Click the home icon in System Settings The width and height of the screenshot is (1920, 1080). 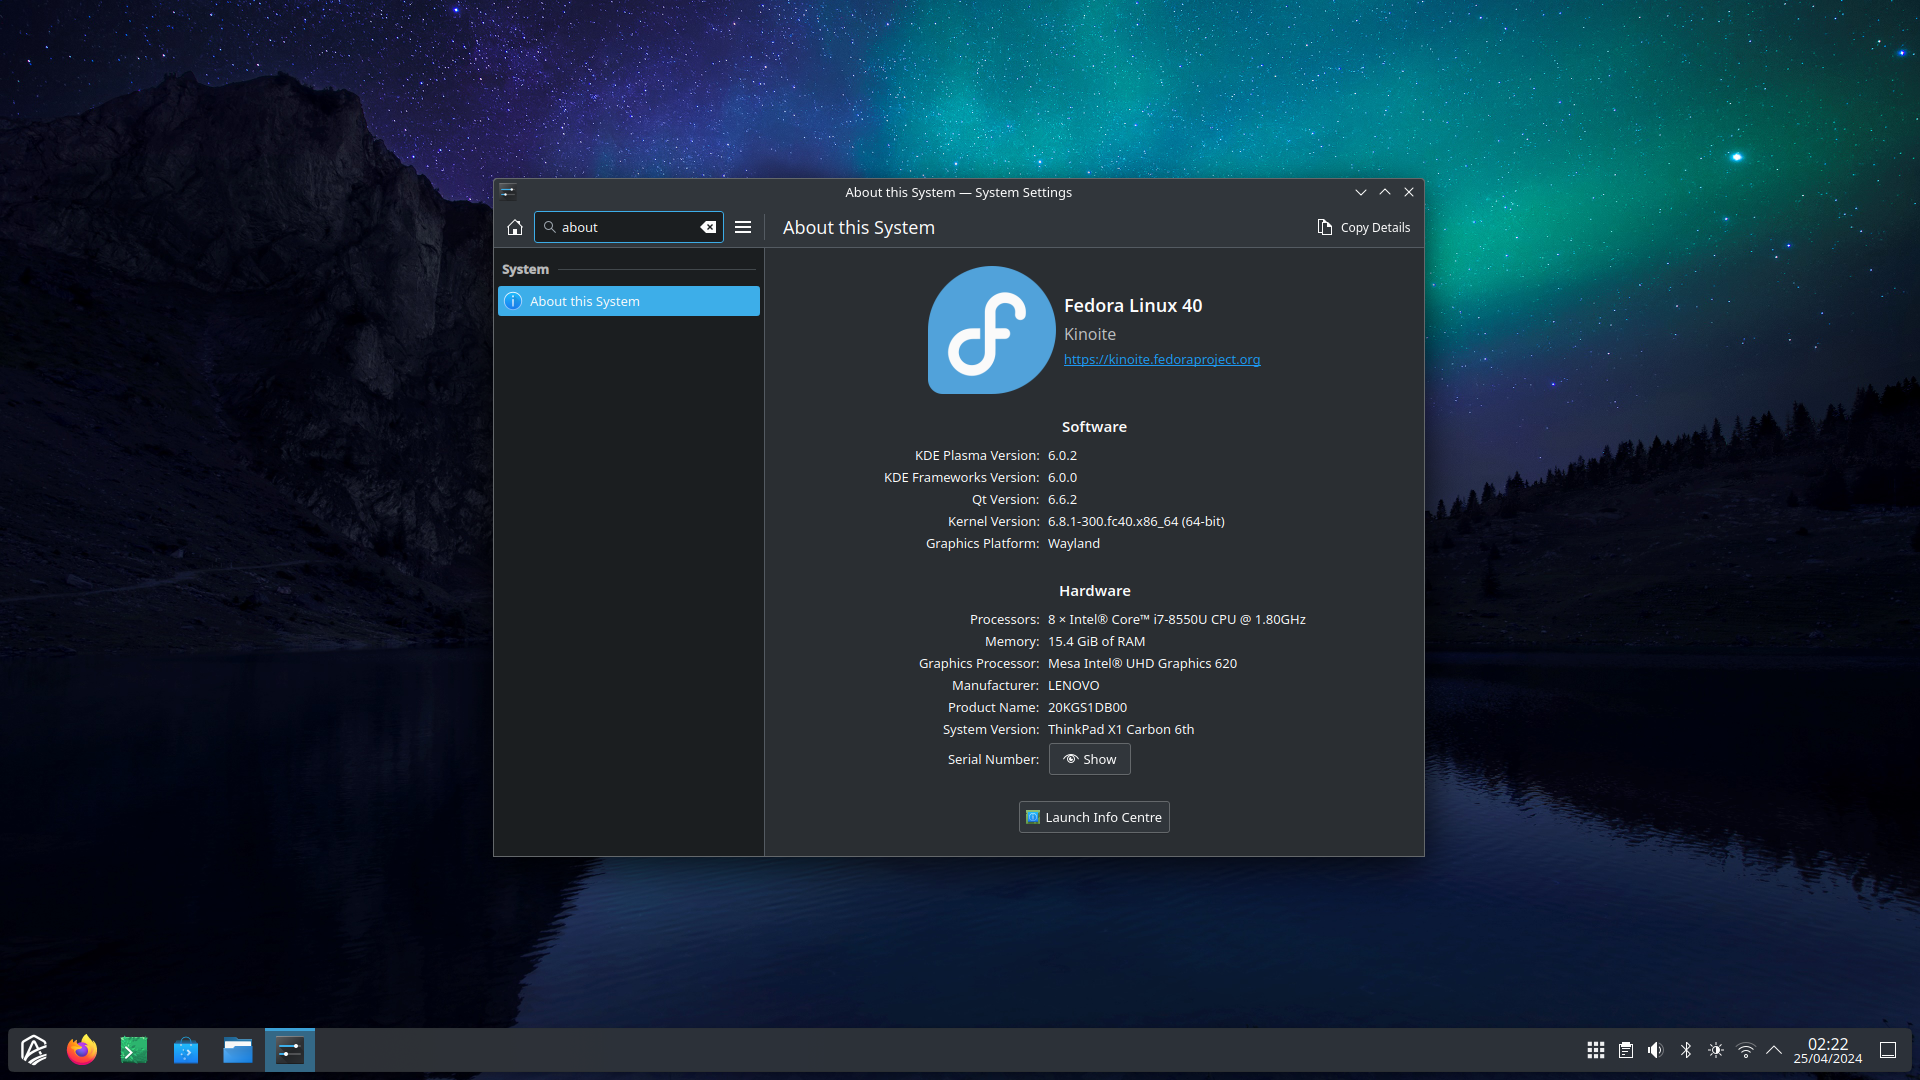coord(515,228)
